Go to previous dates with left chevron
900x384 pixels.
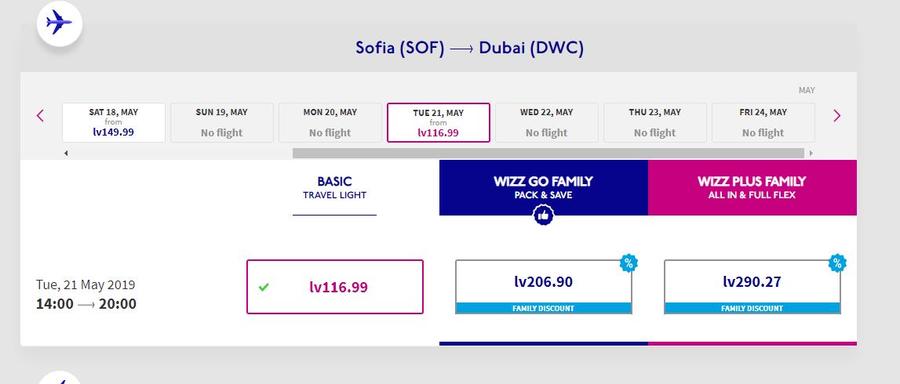click(40, 116)
